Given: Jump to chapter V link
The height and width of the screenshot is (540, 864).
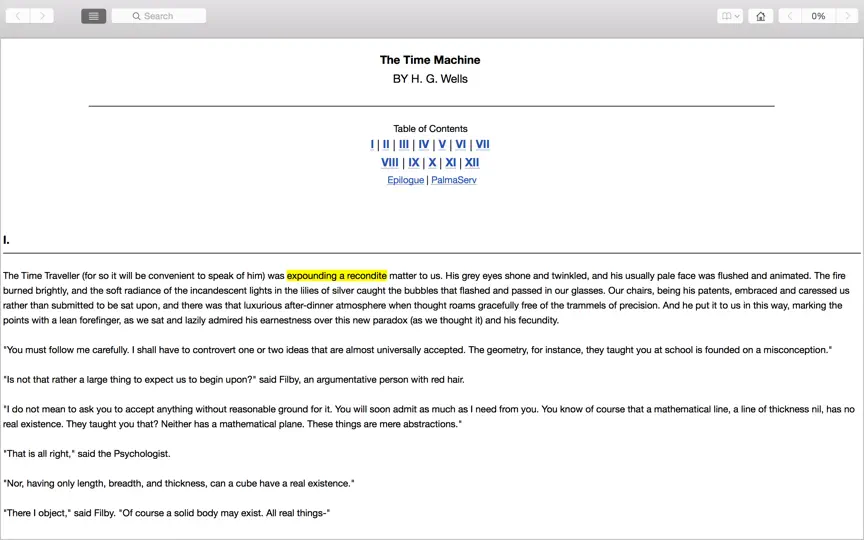Looking at the screenshot, I should [442, 144].
